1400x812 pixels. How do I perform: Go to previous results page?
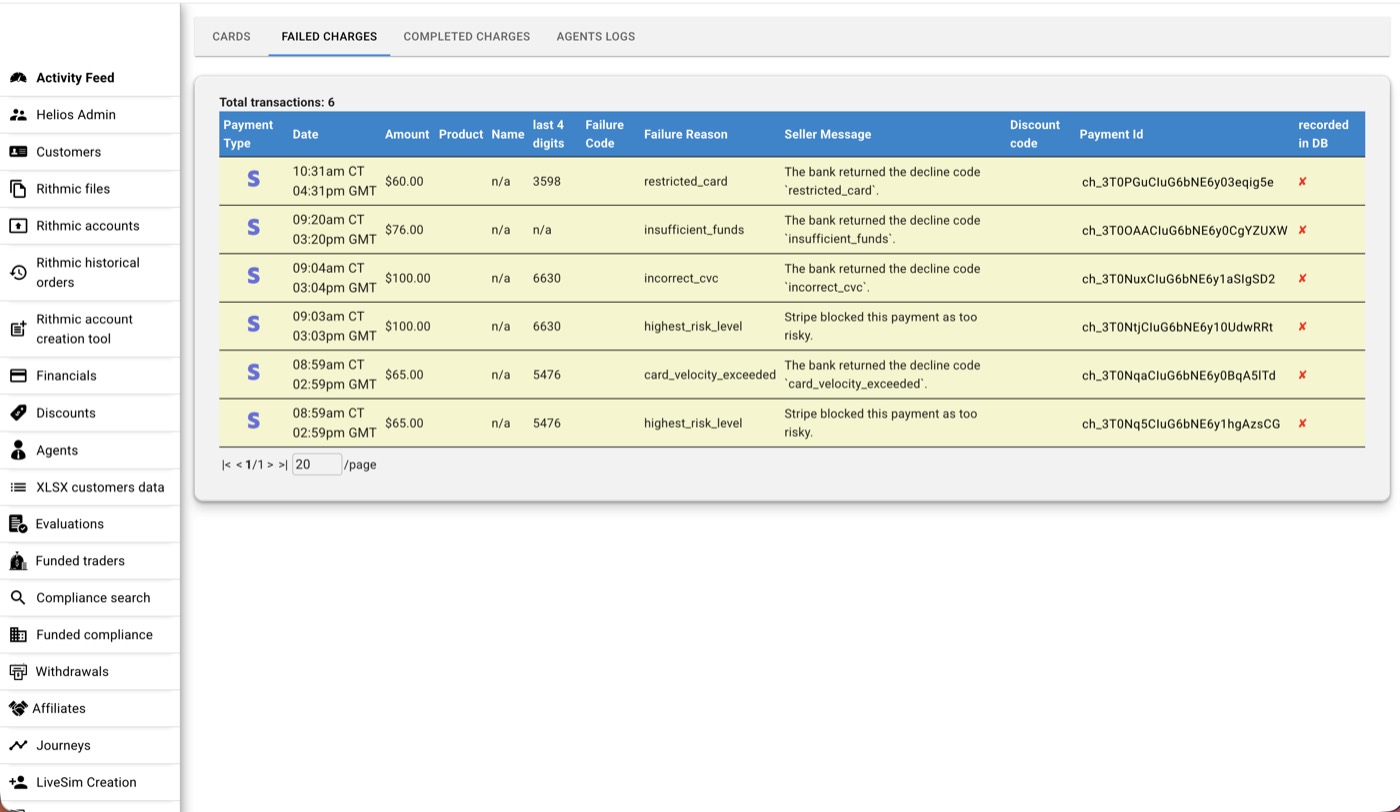click(239, 465)
